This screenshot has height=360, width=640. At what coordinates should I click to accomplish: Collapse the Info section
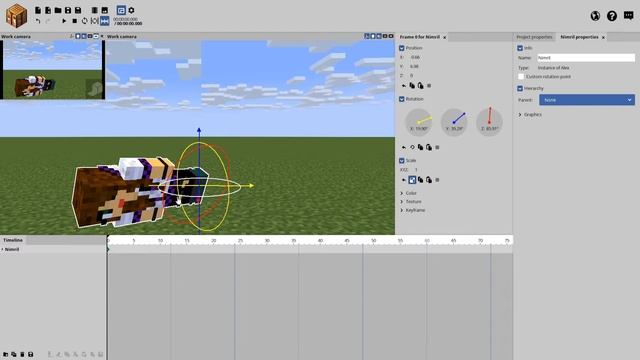point(520,48)
